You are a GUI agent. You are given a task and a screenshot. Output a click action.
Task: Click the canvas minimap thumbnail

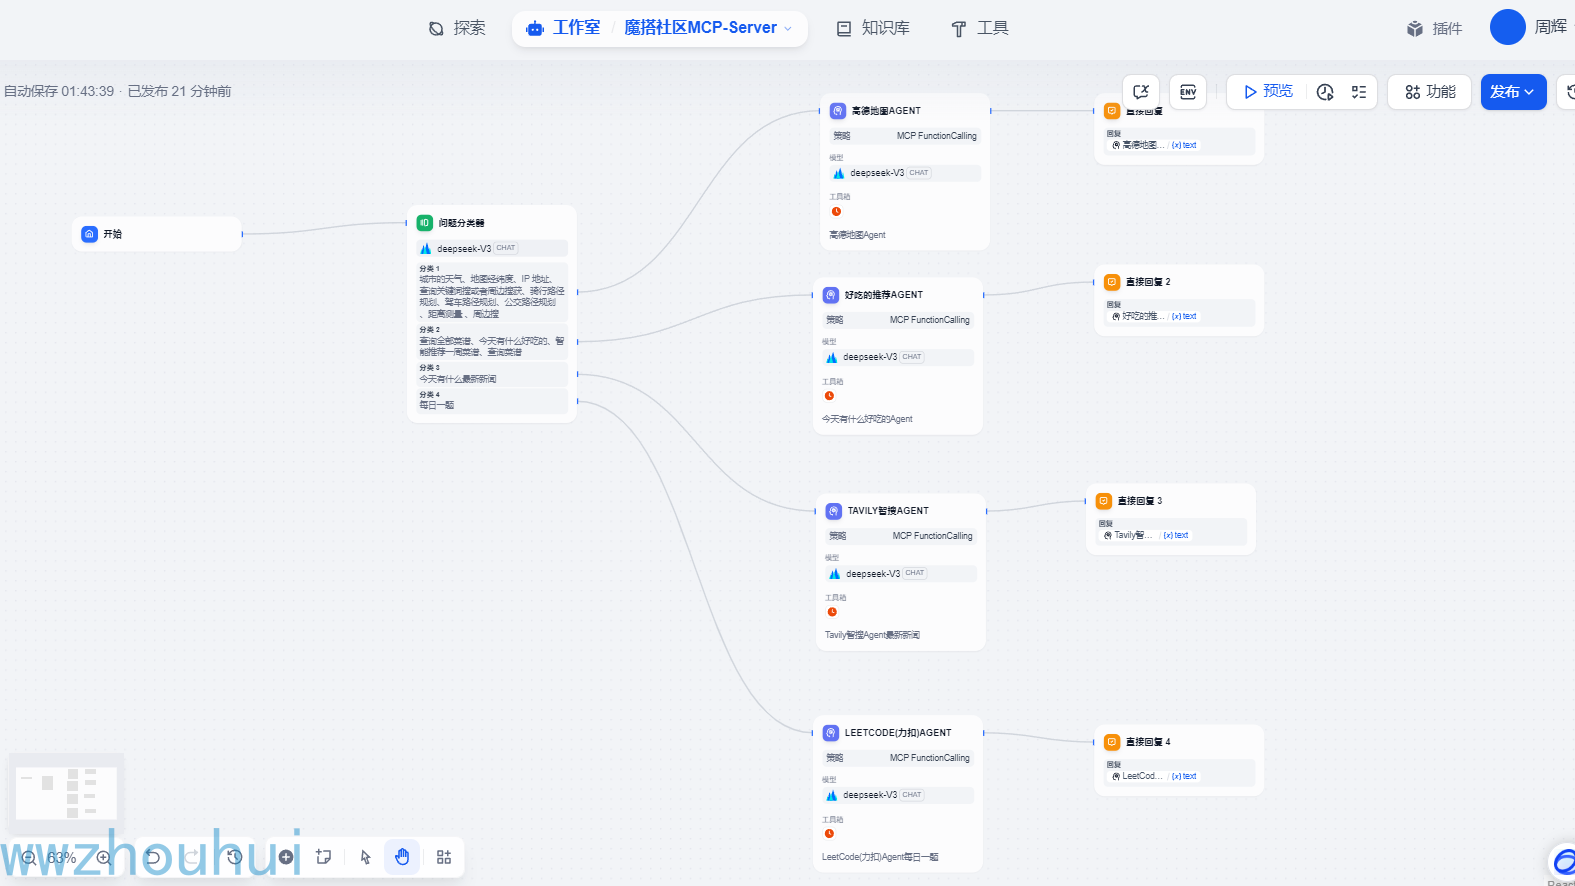click(66, 793)
